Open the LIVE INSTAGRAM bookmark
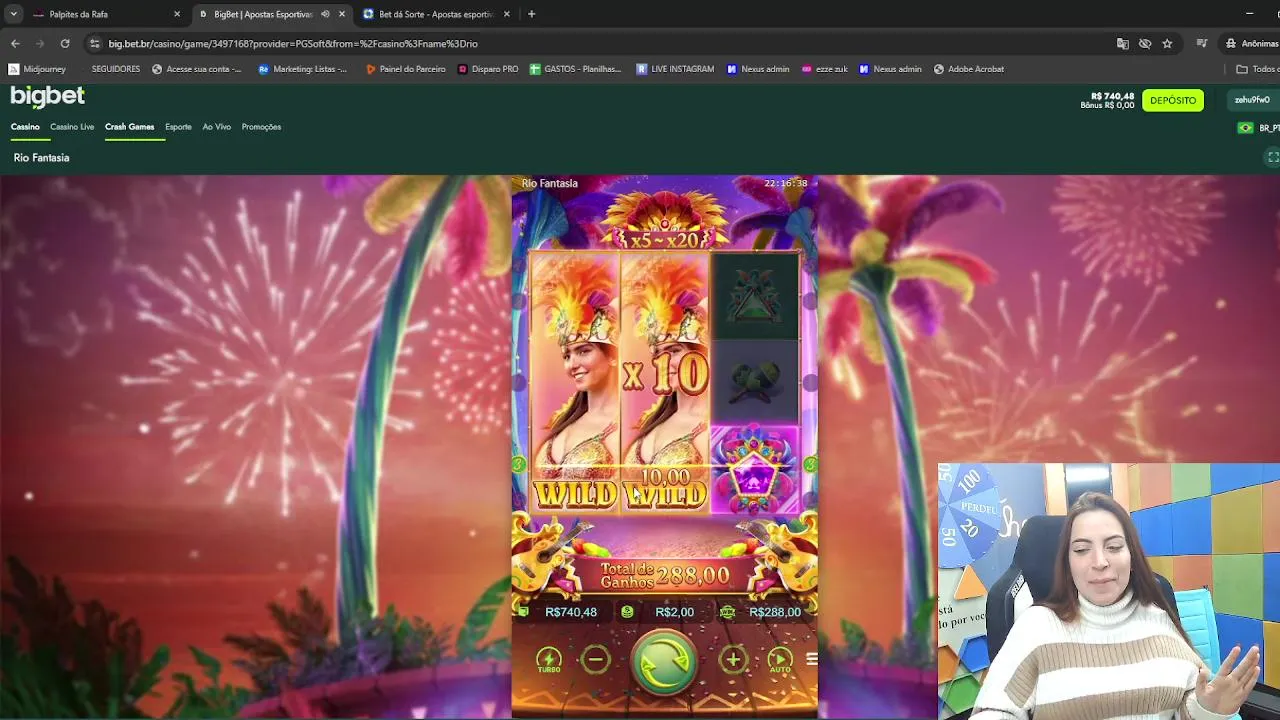The image size is (1280, 720). (x=675, y=69)
